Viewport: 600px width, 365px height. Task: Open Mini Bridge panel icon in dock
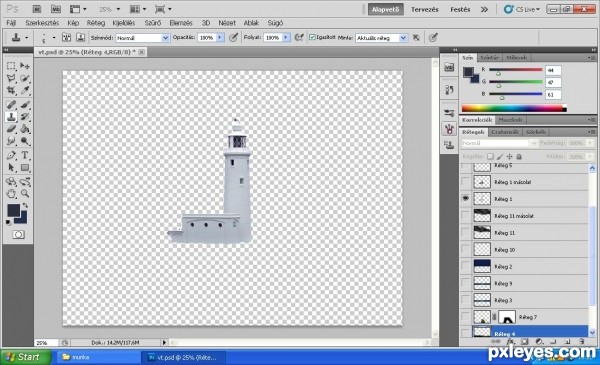coord(449,68)
